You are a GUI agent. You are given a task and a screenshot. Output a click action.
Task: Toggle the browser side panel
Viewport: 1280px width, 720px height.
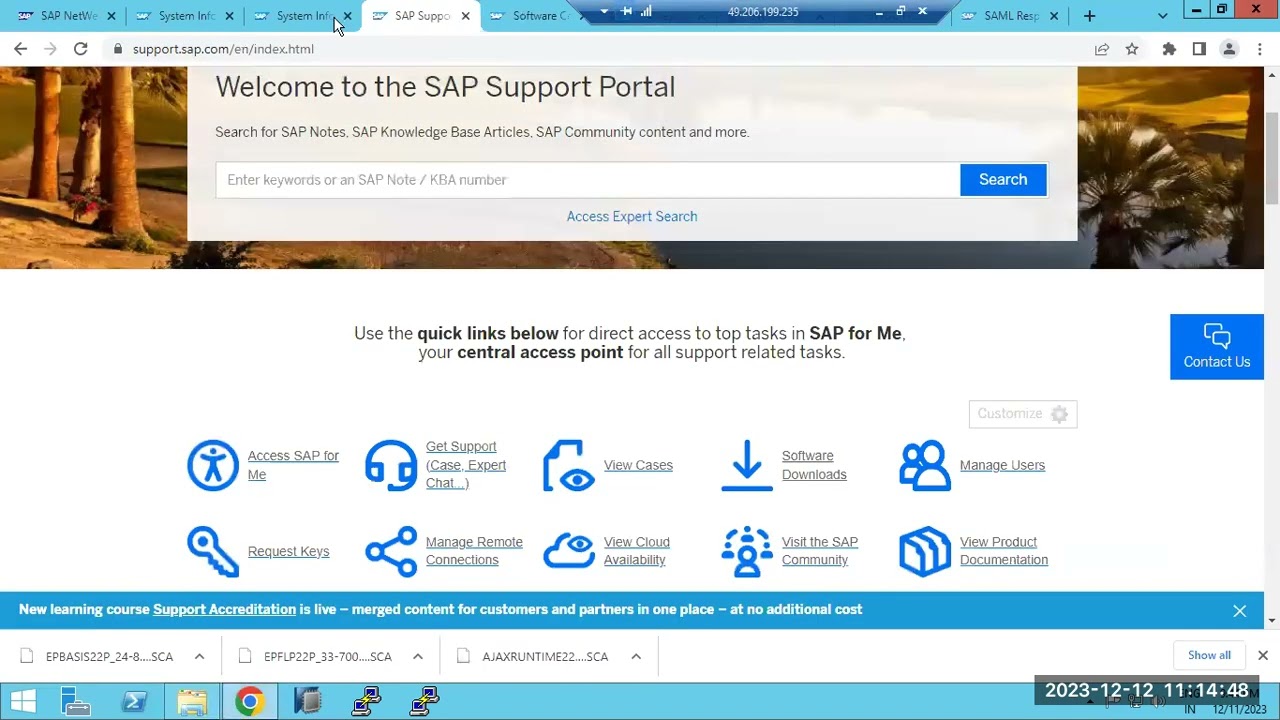pos(1199,49)
